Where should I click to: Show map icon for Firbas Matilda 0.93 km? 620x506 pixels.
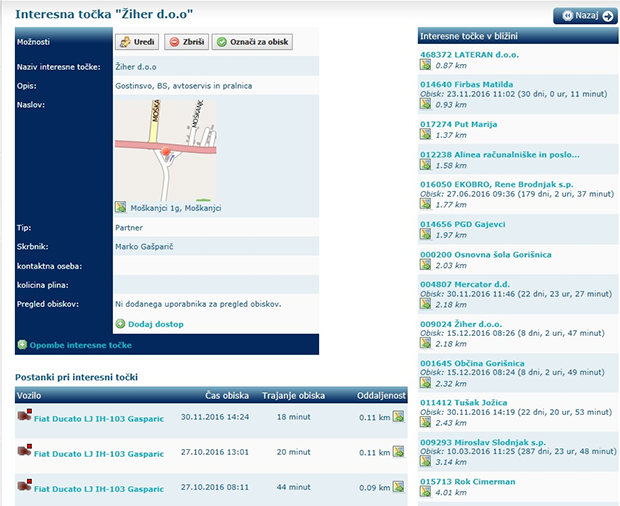(x=425, y=104)
